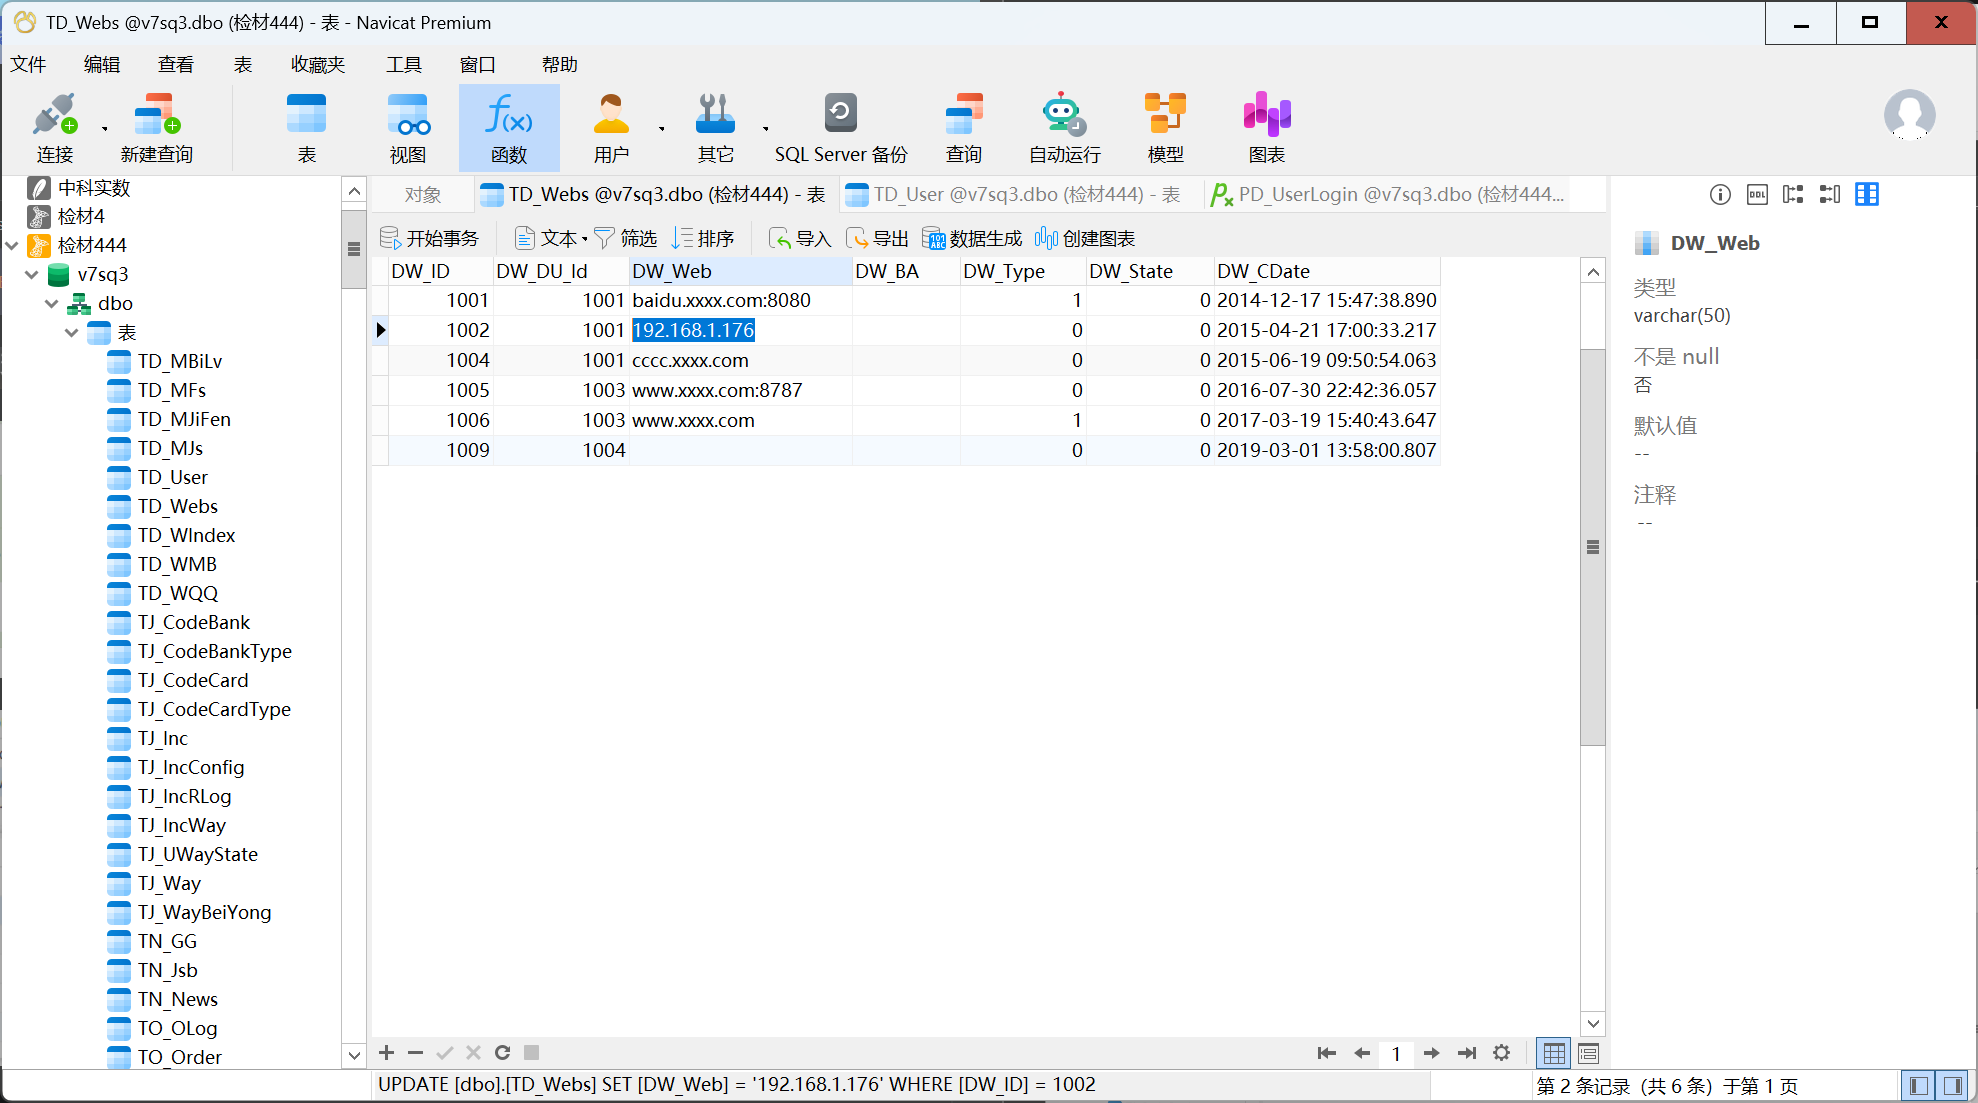Switch to grid view
Screen dimensions: 1978x1103
point(1554,1053)
